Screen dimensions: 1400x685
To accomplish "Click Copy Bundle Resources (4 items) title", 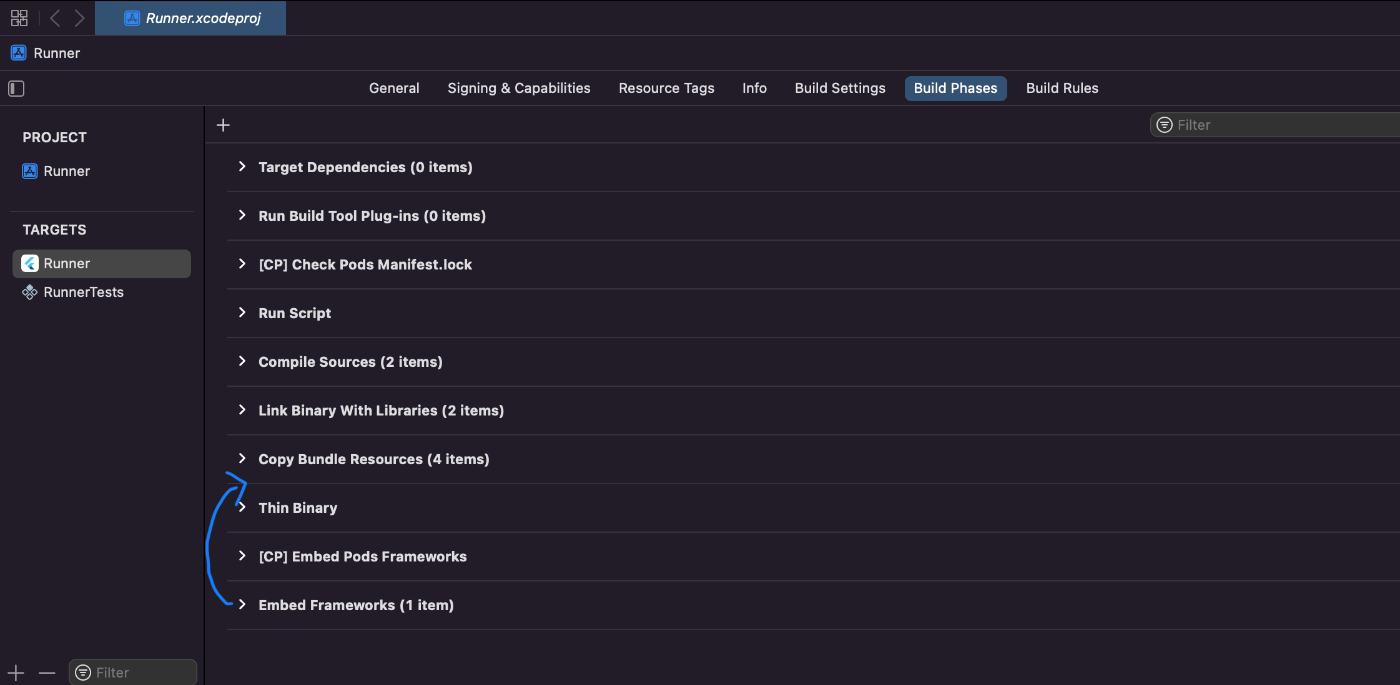I will 374,459.
